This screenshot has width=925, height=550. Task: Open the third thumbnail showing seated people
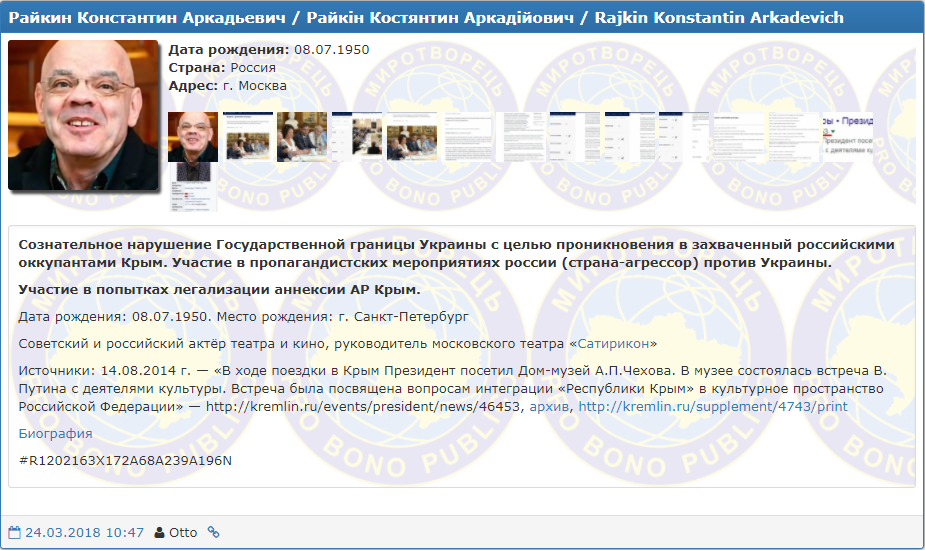coord(301,137)
